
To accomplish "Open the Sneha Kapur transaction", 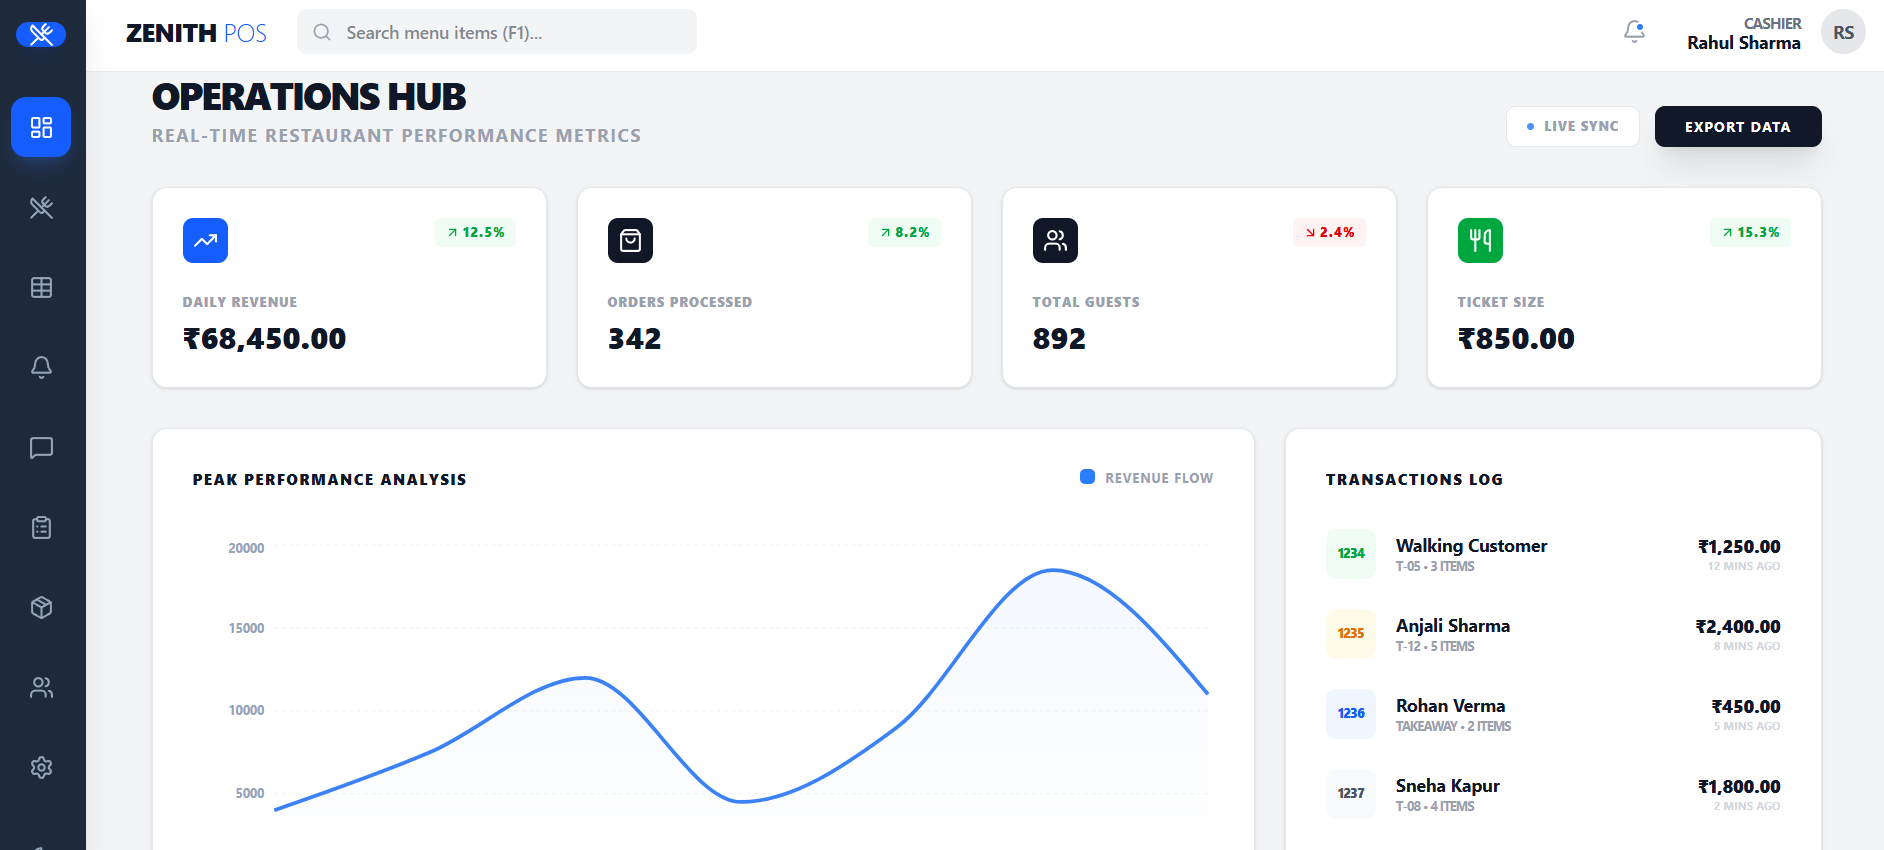I will point(1553,794).
